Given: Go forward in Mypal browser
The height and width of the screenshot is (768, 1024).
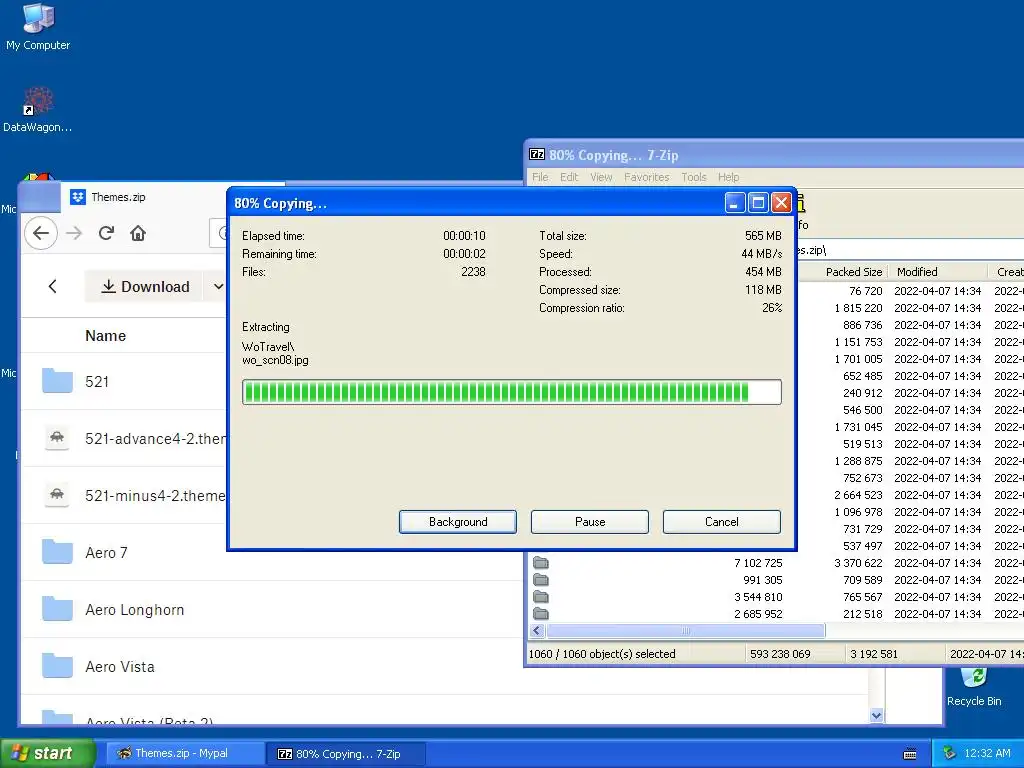Looking at the screenshot, I should (74, 233).
